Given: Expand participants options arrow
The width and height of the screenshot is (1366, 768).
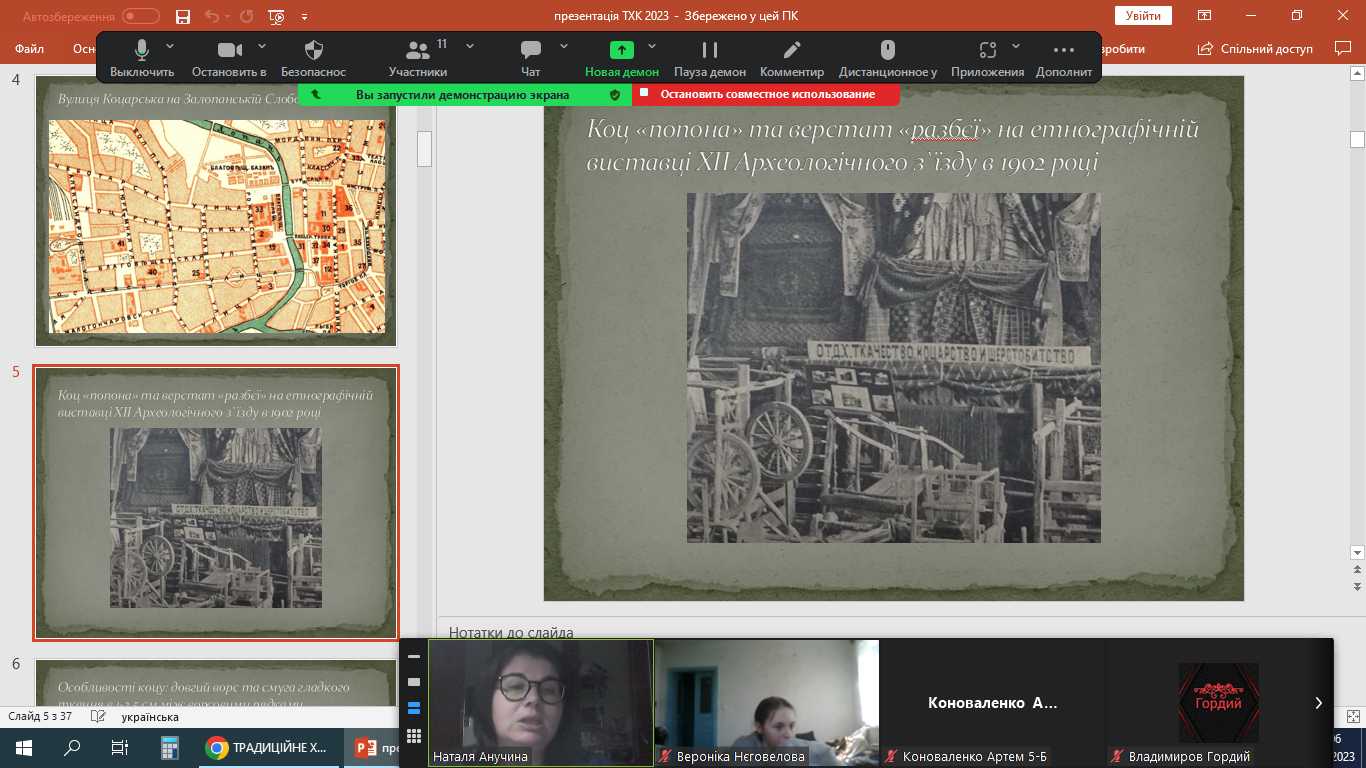Looking at the screenshot, I should tap(470, 46).
